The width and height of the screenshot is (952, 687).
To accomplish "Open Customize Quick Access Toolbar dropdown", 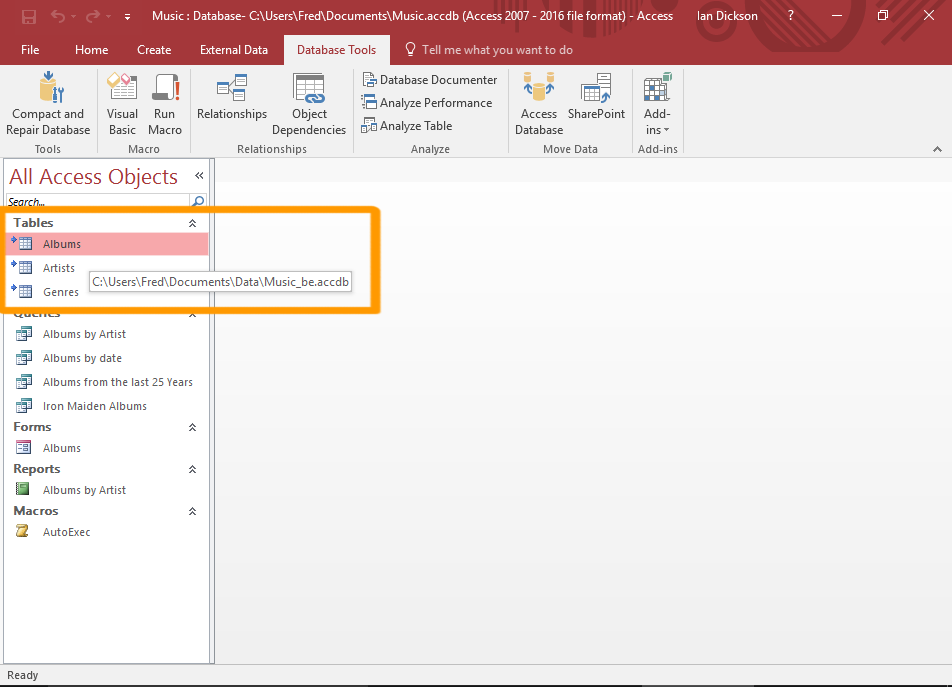I will [128, 17].
